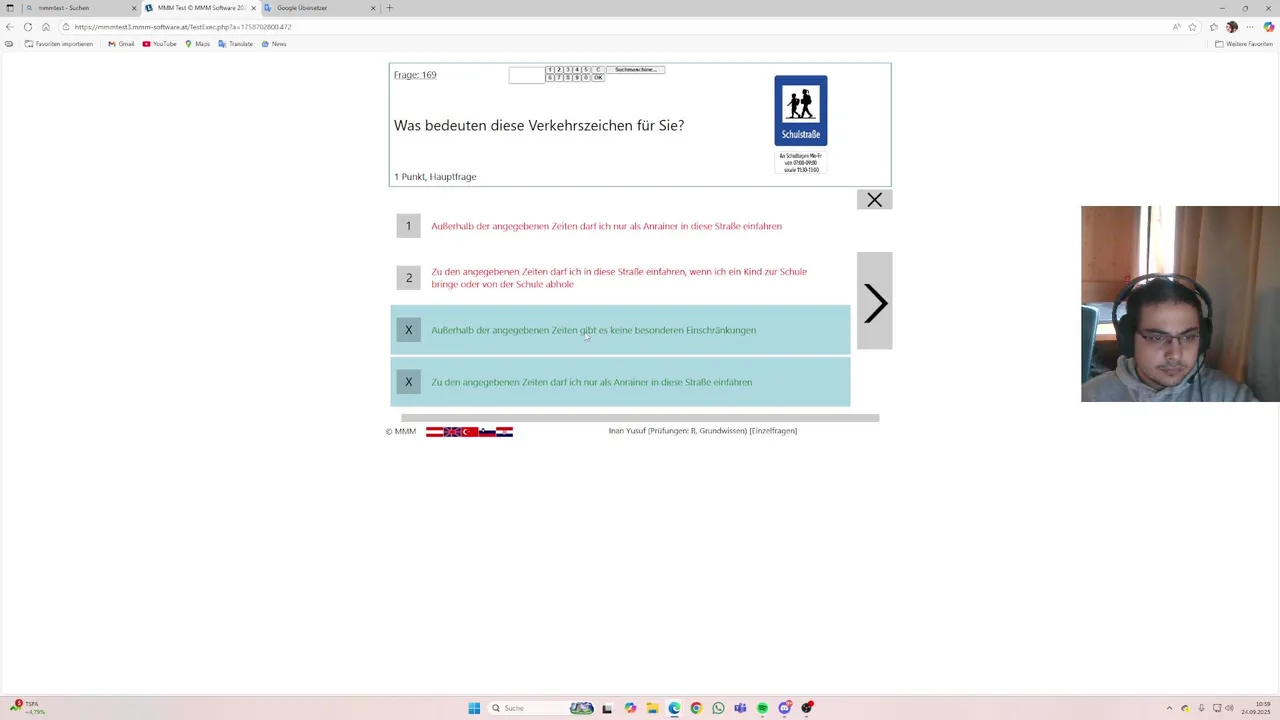The image size is (1280, 720).
Task: Open 'Favoriten importieren' bookmark
Action: point(59,44)
